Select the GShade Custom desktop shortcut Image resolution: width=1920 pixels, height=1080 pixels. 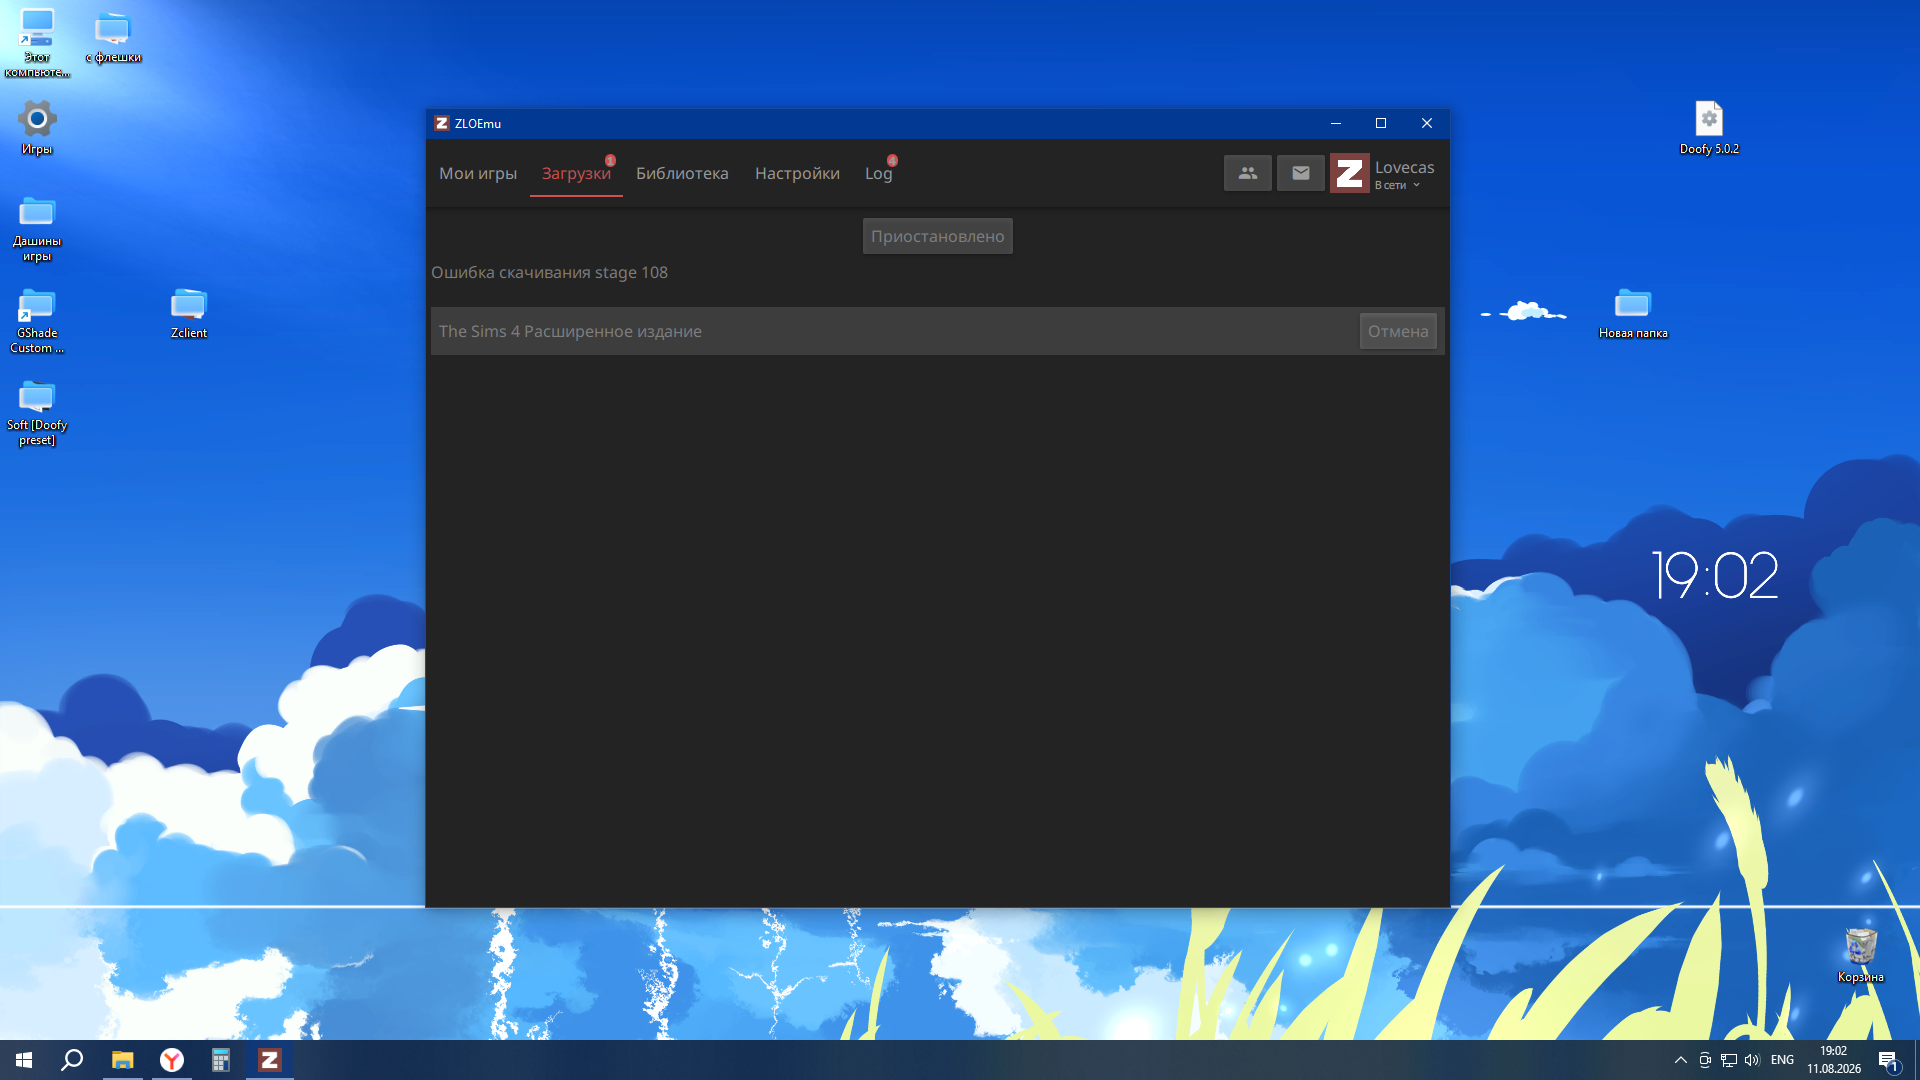click(37, 320)
